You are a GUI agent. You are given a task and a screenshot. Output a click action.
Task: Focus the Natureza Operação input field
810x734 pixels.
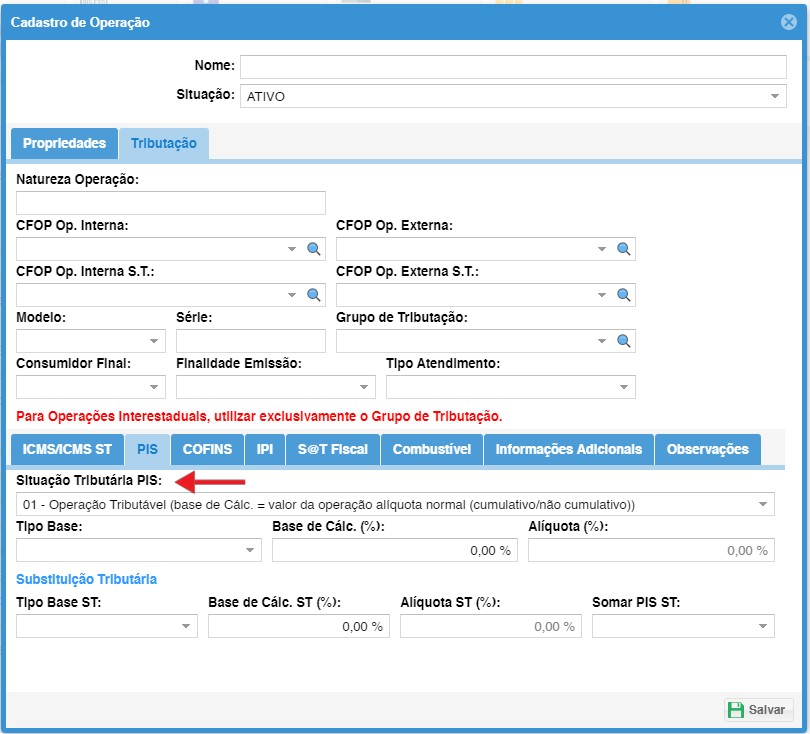pos(171,203)
